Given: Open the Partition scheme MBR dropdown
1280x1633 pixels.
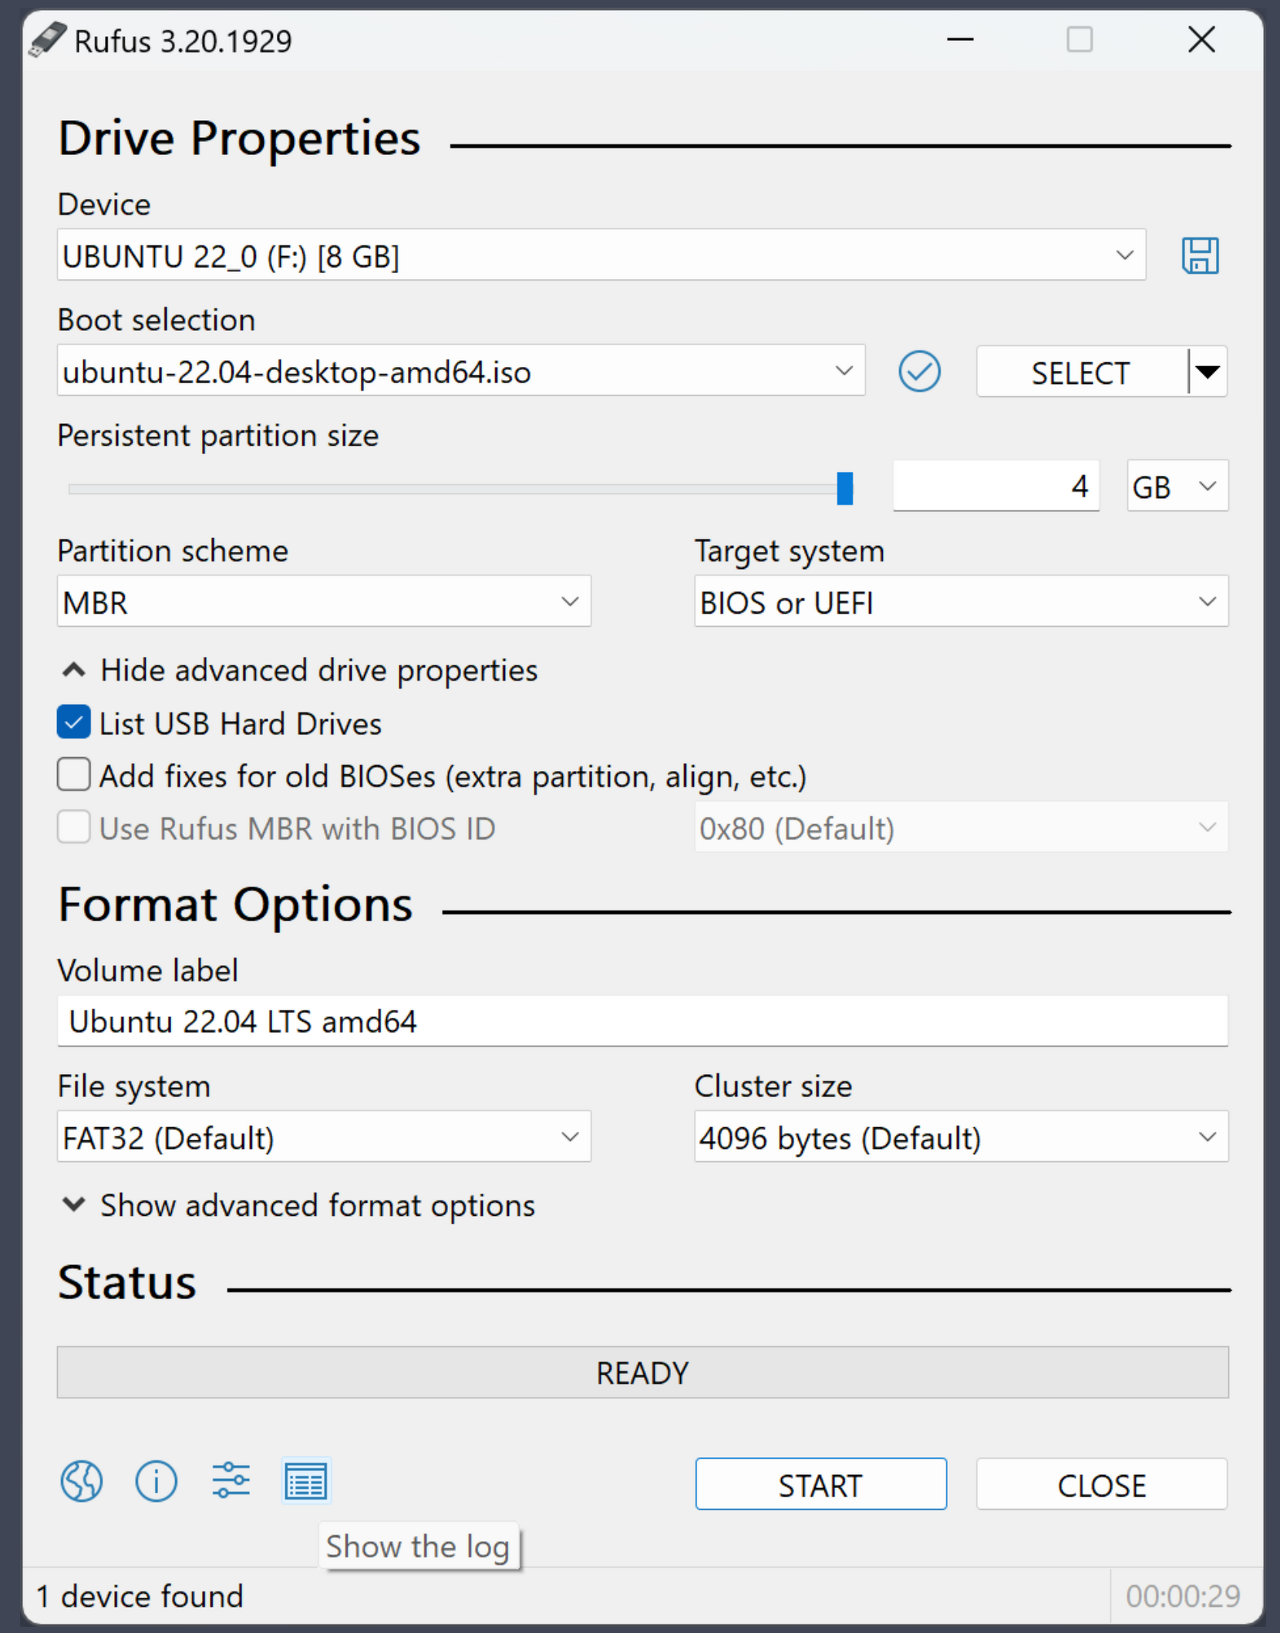Looking at the screenshot, I should [324, 602].
